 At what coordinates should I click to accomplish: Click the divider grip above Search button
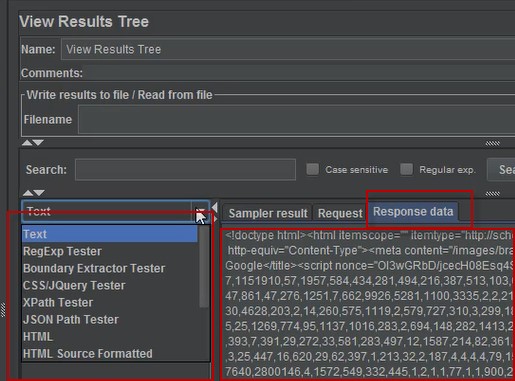point(492,143)
